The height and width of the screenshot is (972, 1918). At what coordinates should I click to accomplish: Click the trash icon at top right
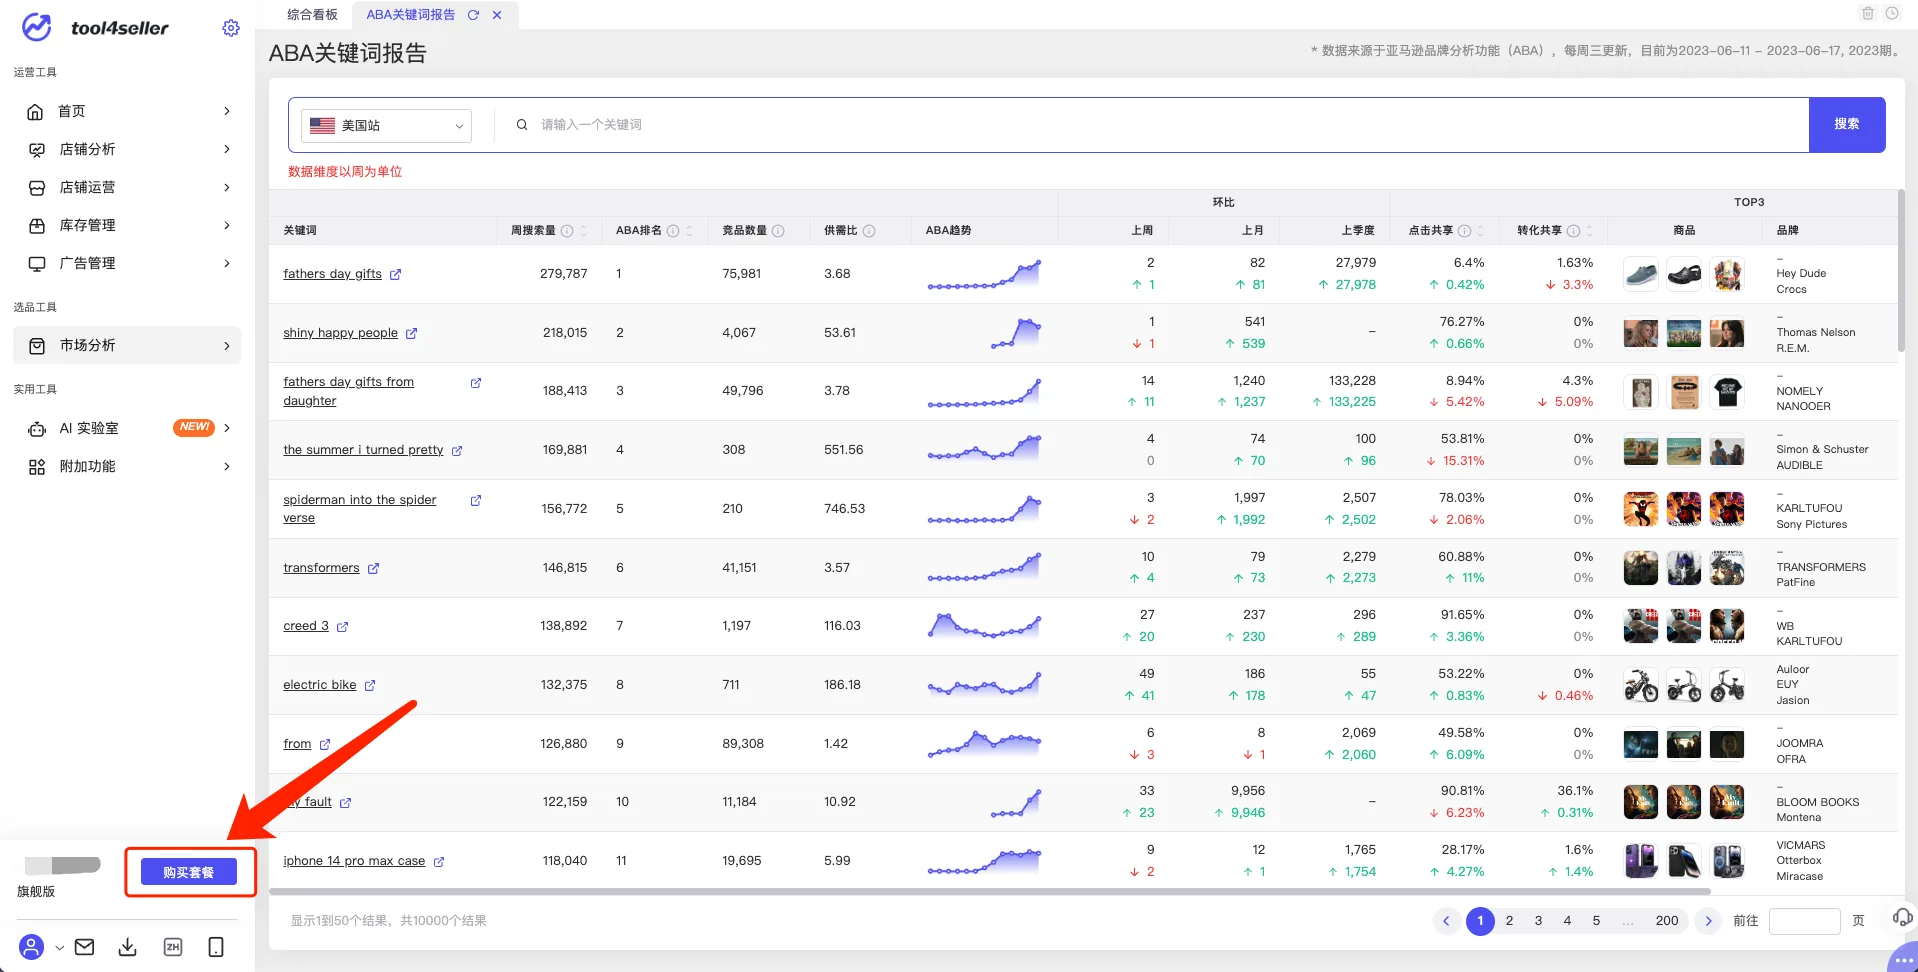pos(1867,13)
